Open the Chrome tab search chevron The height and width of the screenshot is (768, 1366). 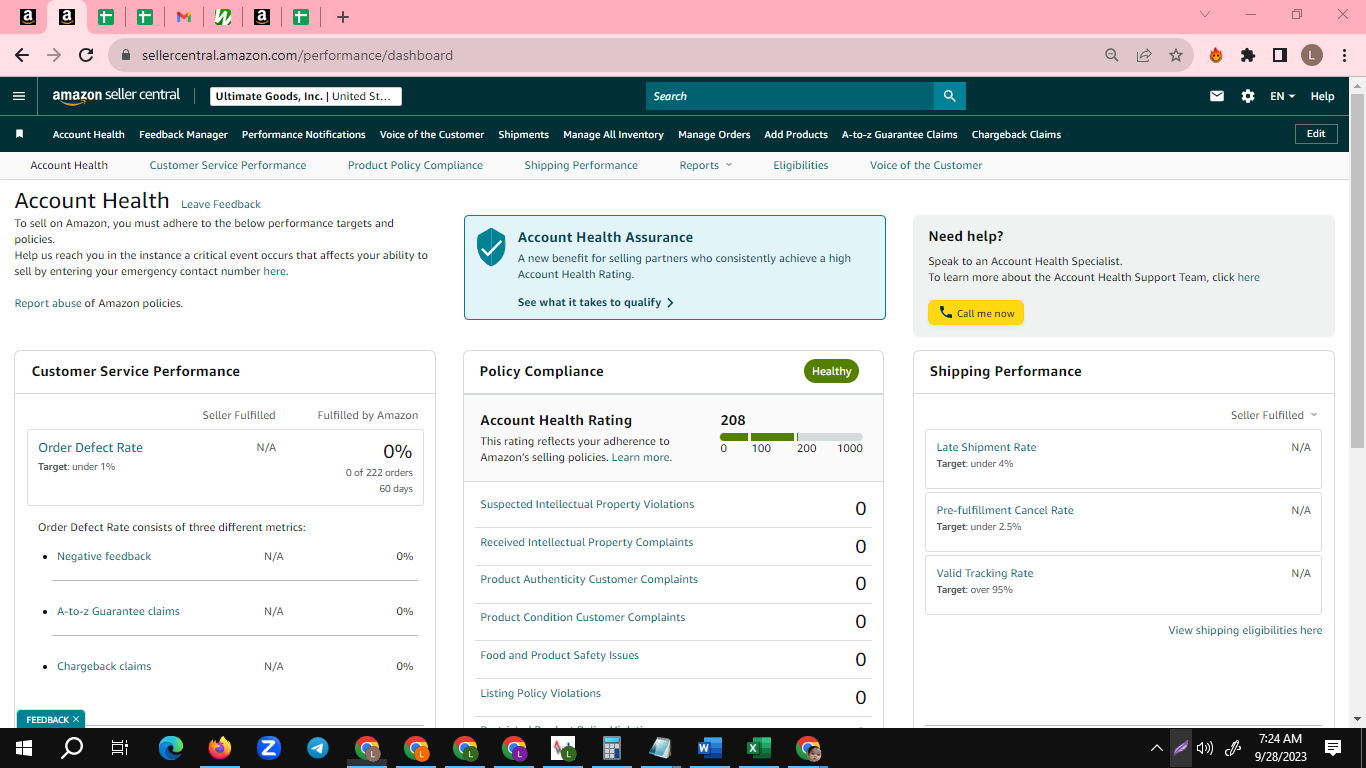(1204, 15)
